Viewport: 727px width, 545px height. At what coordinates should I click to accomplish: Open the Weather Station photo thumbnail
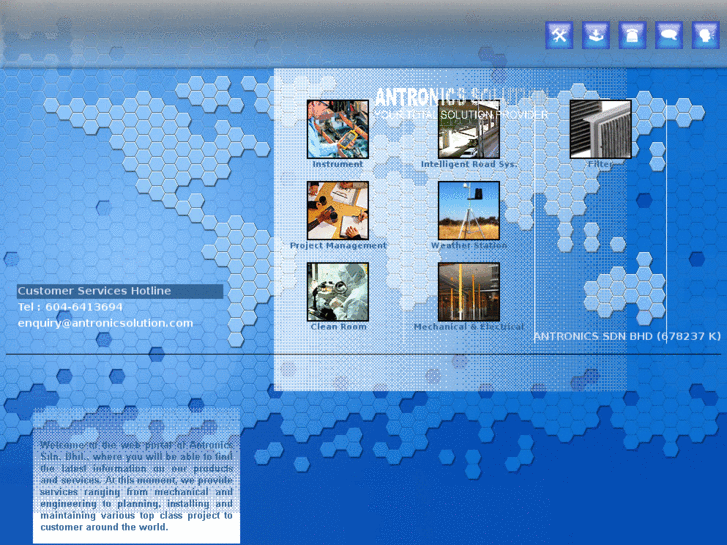pos(469,211)
